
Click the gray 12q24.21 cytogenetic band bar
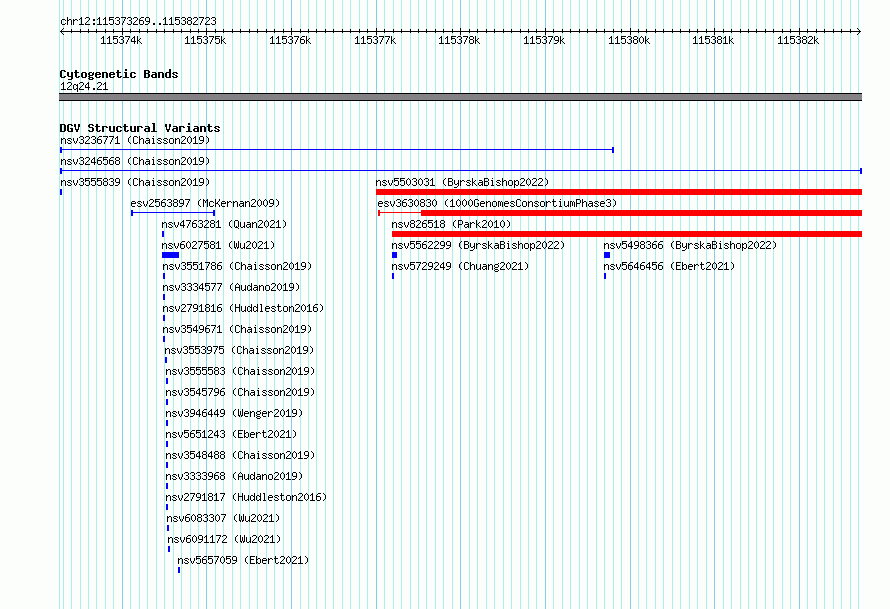(x=460, y=97)
